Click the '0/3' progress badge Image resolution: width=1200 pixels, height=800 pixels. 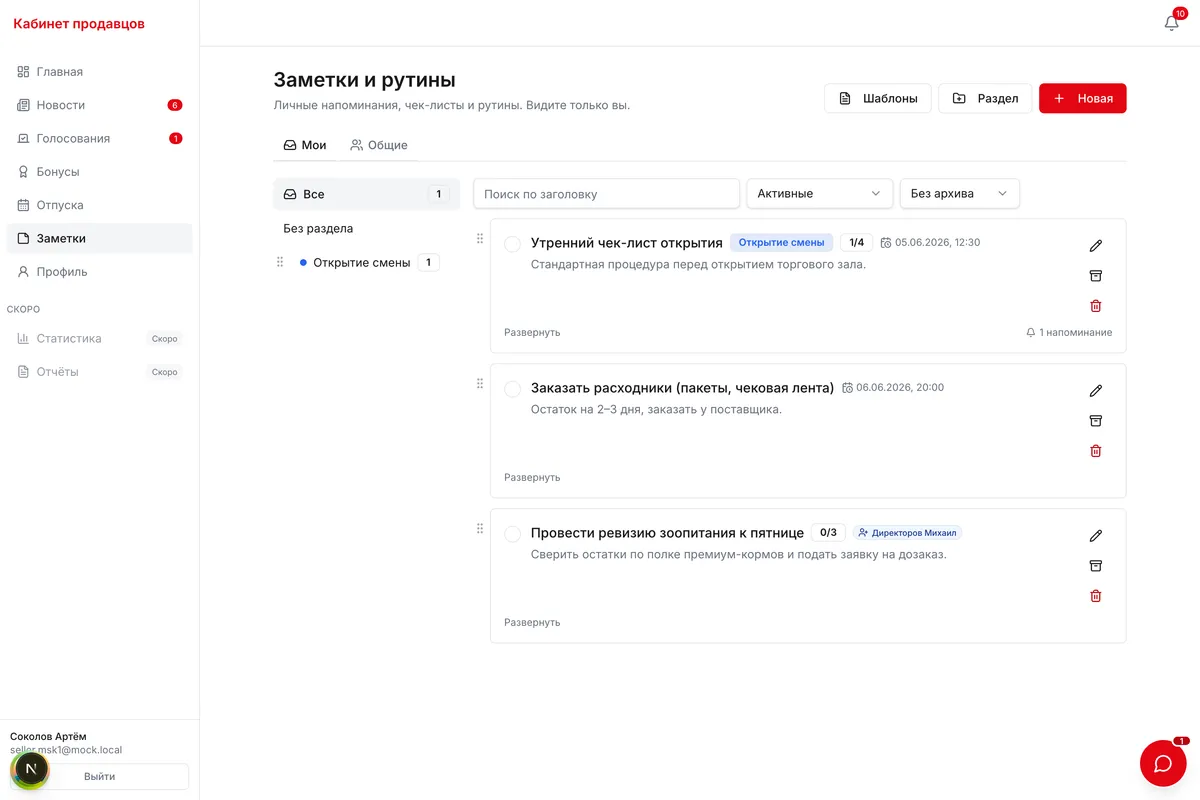(828, 532)
